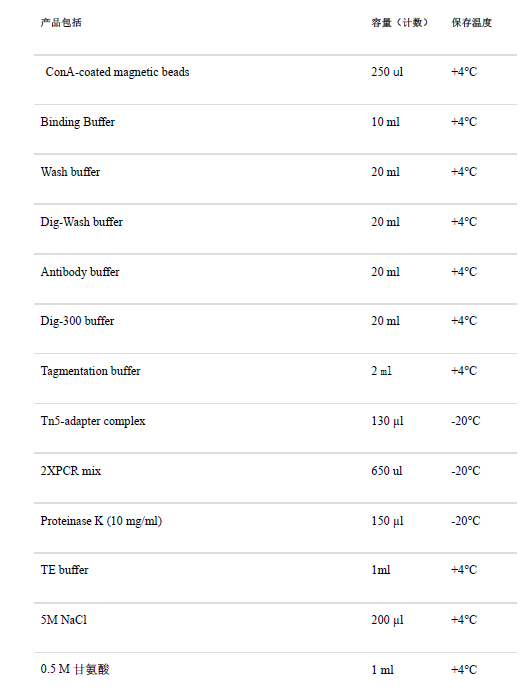
Task: Select the Tn5-adapter complex entry
Action: click(x=93, y=421)
